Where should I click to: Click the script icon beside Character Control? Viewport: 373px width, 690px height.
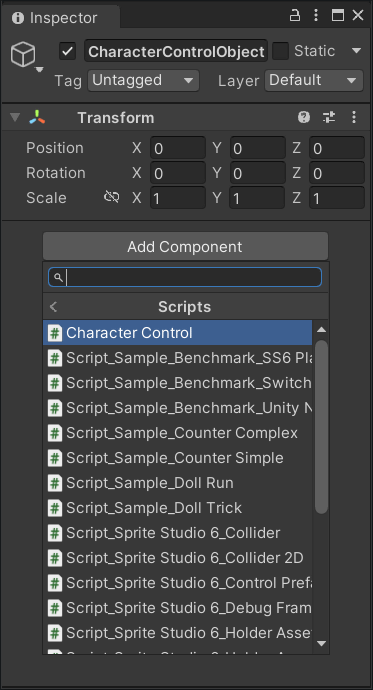[55, 333]
